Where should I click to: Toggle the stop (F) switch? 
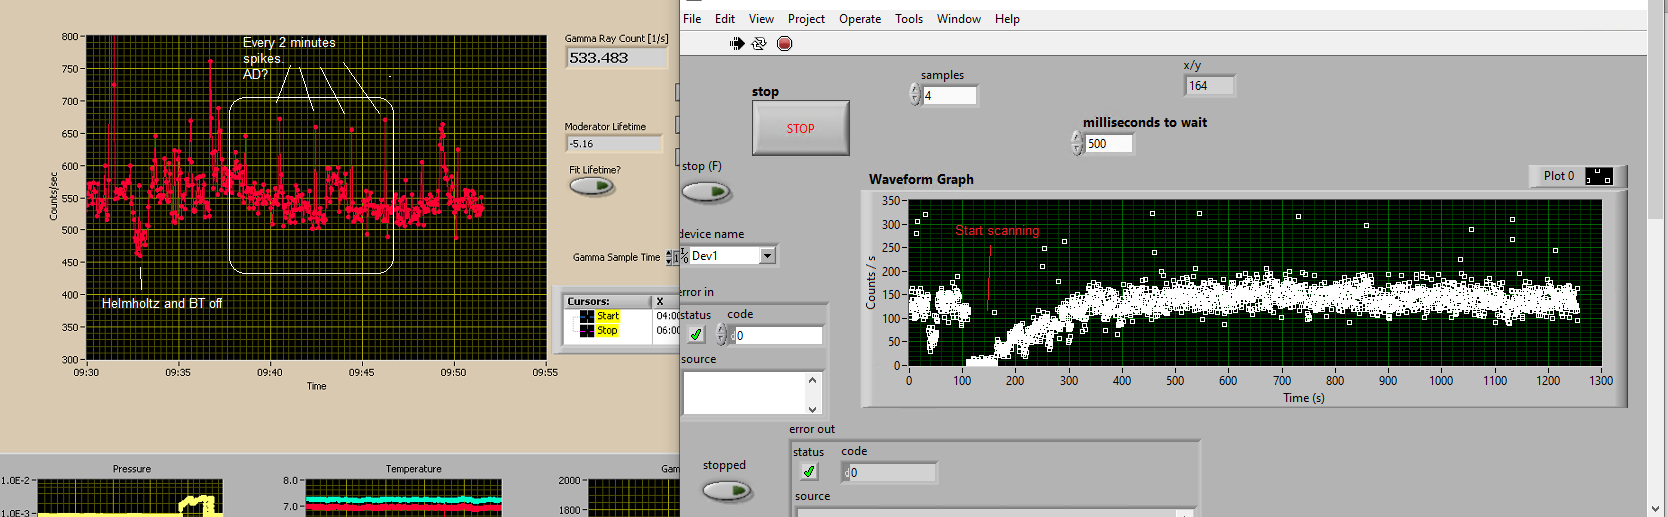(x=706, y=191)
